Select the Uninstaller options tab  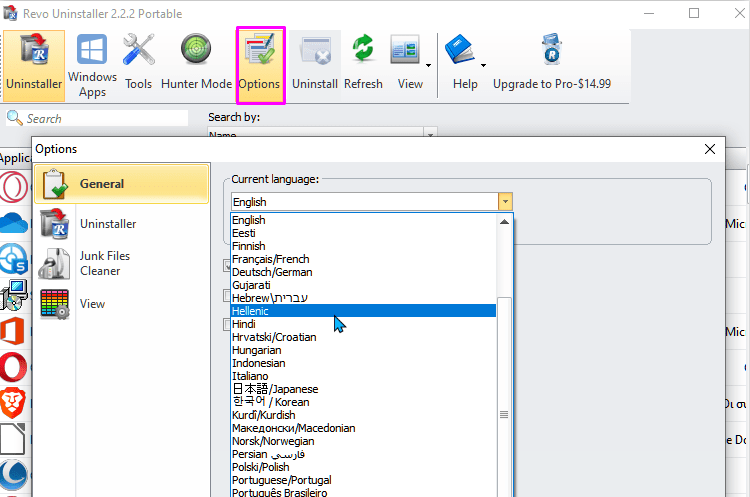click(x=121, y=224)
